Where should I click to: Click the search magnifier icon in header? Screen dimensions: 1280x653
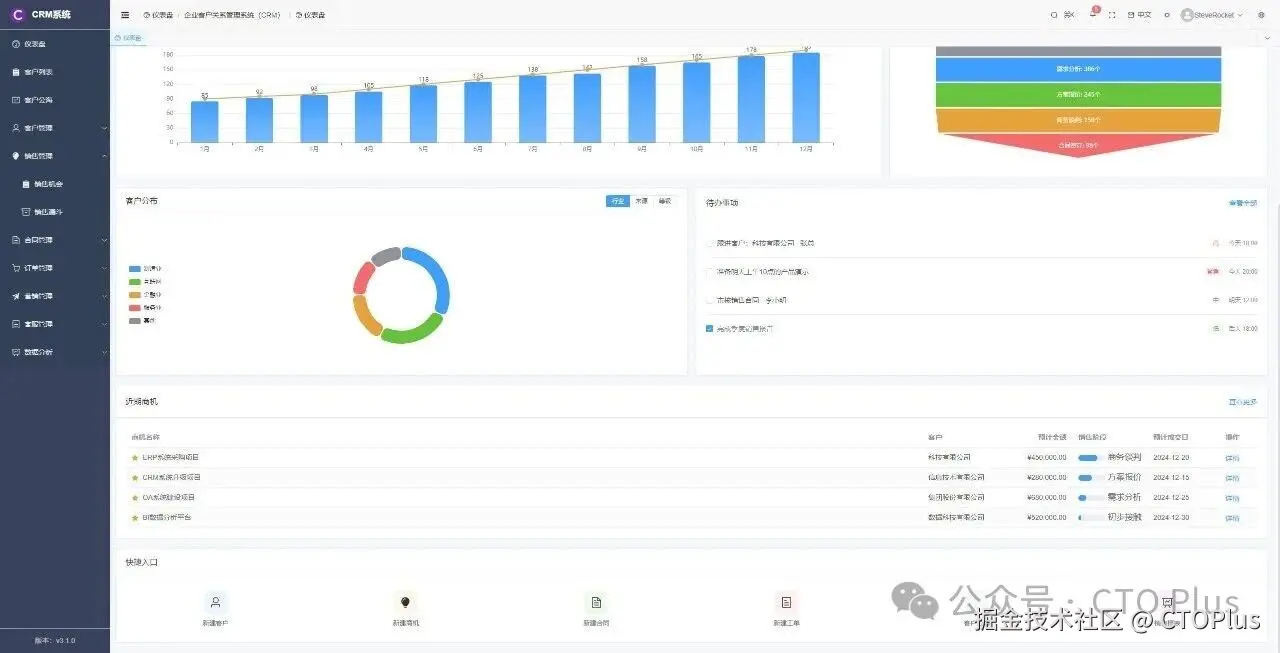click(x=1053, y=15)
